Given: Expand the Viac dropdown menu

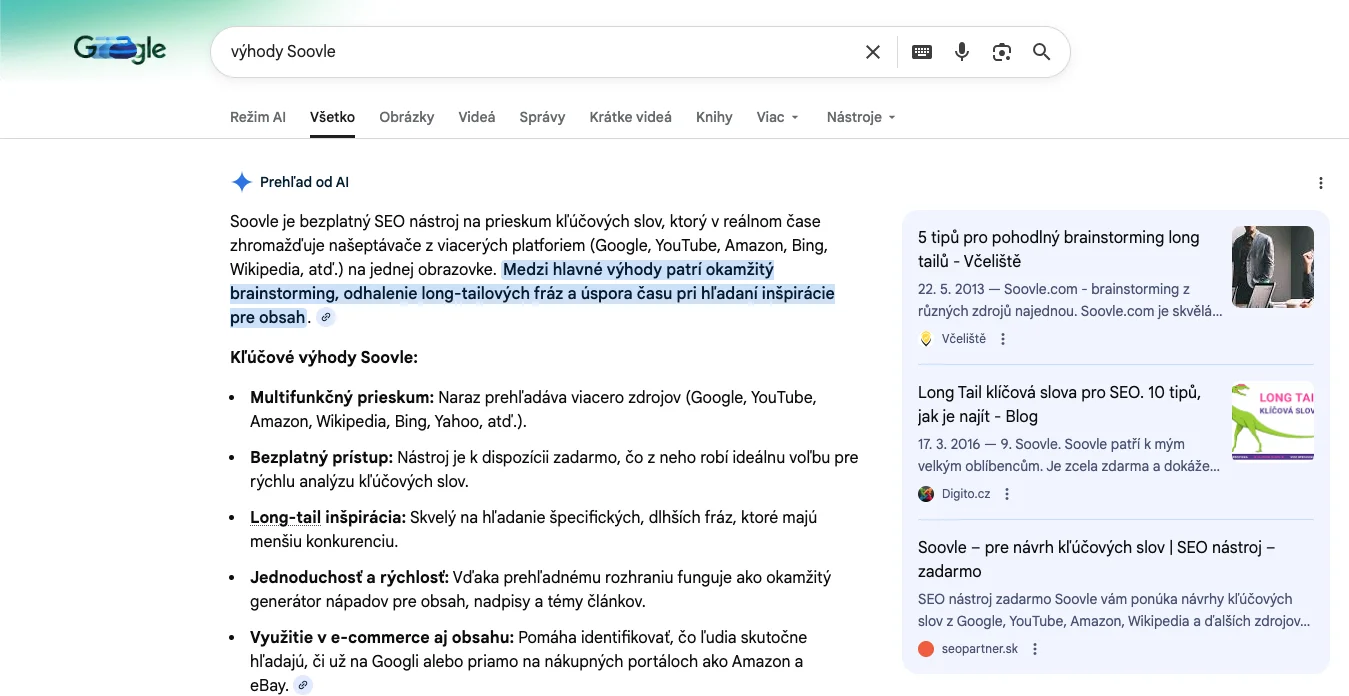Looking at the screenshot, I should point(778,117).
